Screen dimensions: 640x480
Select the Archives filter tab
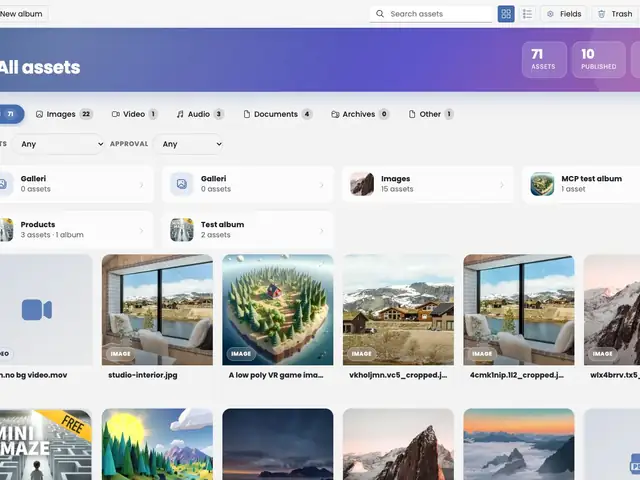(360, 114)
